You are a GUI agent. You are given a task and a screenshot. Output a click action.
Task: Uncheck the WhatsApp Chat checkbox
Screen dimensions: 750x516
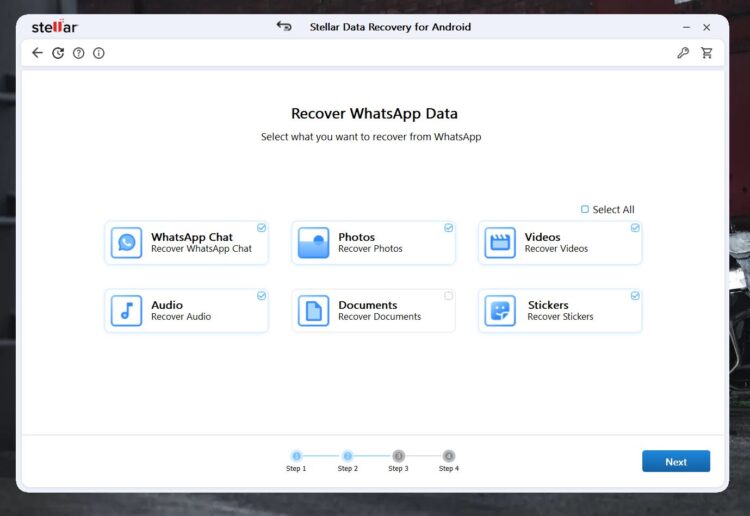tap(262, 228)
